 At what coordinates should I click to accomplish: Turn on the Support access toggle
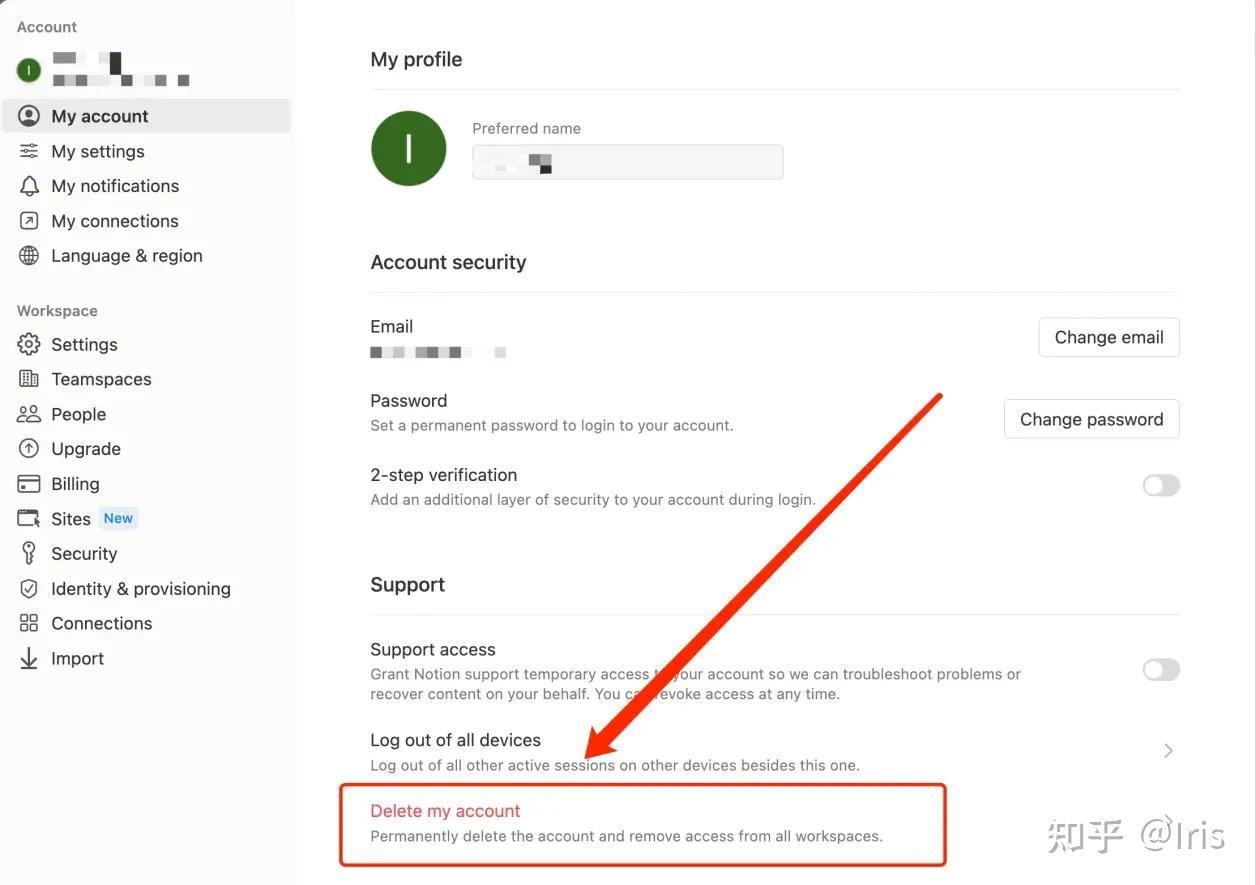point(1161,669)
